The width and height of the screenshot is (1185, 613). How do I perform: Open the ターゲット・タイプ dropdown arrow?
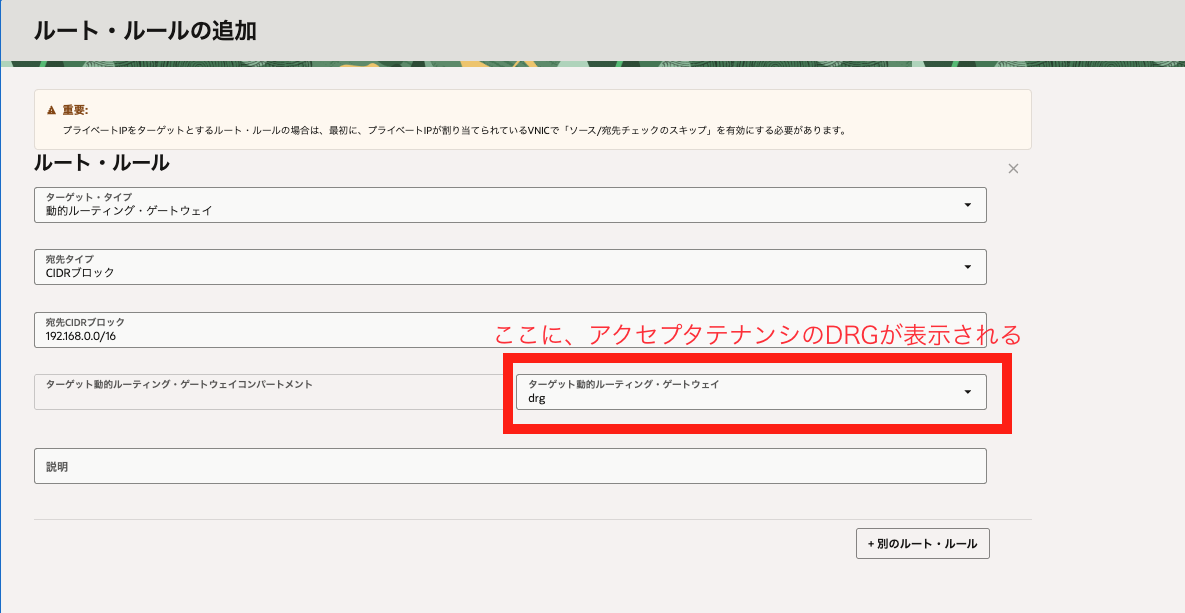point(967,205)
